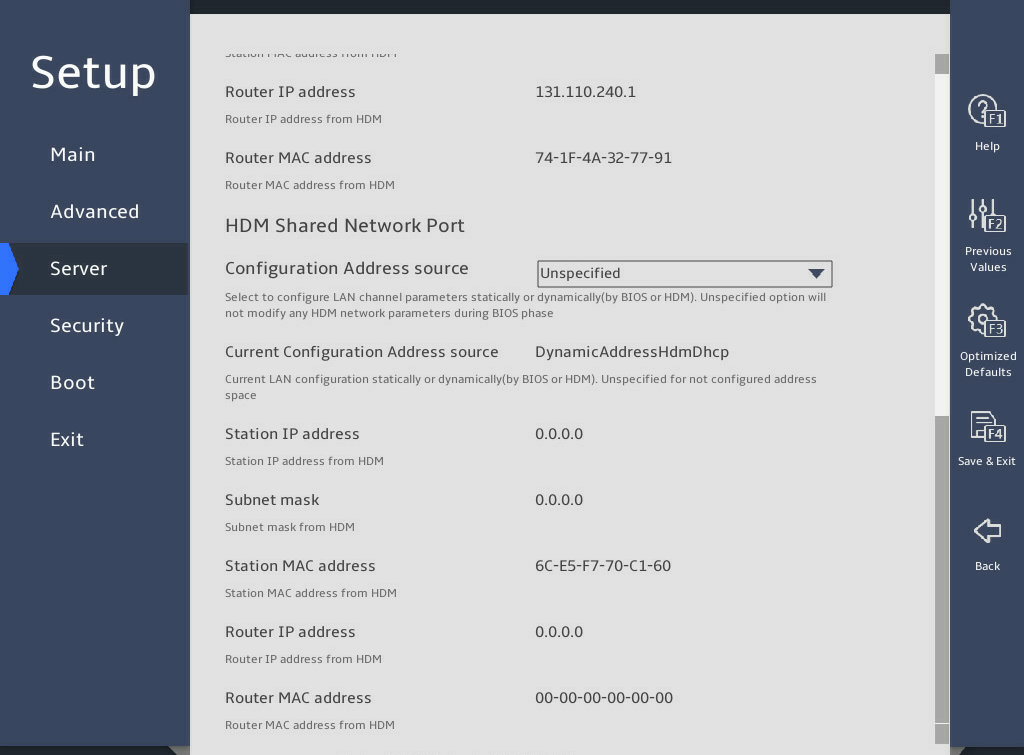Image resolution: width=1024 pixels, height=755 pixels.
Task: Go to the Security section
Action: tap(87, 326)
